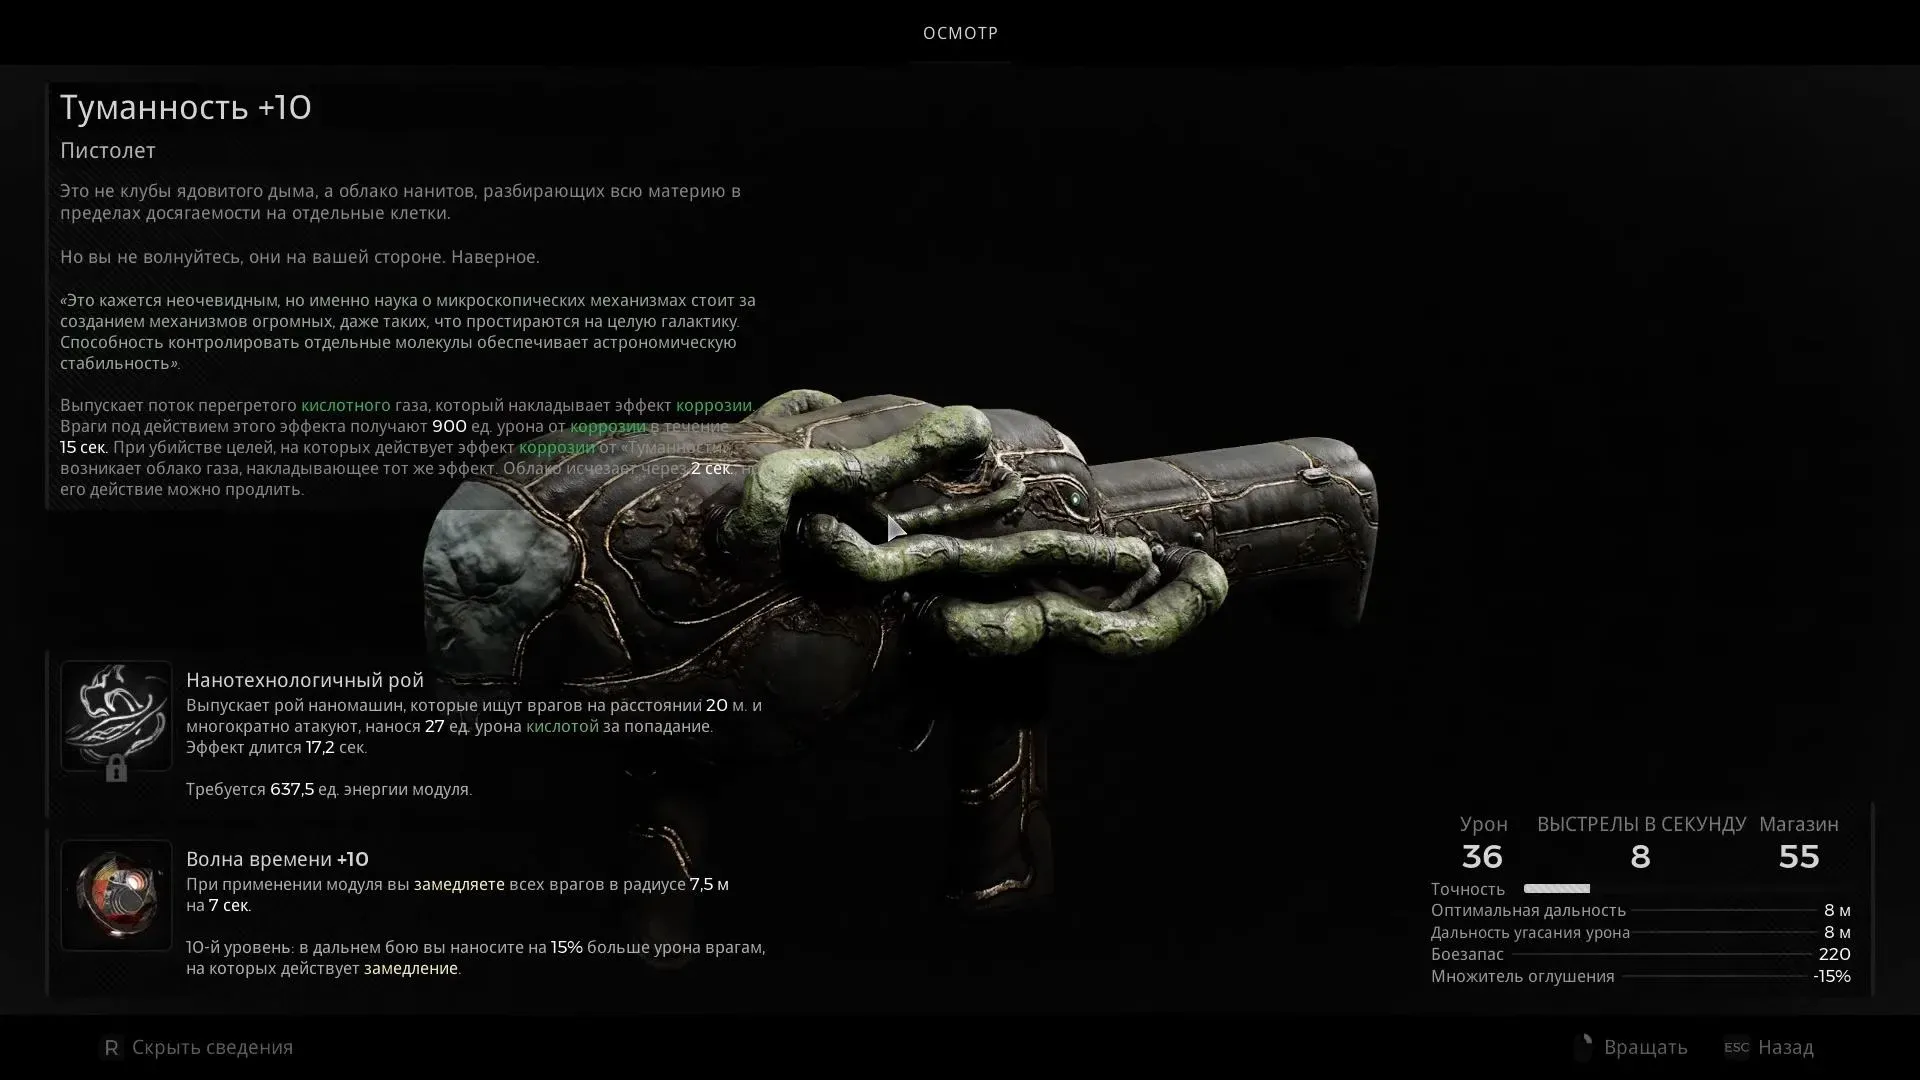Click the Вращать rotate label
This screenshot has height=1080, width=1920.
(x=1645, y=1047)
